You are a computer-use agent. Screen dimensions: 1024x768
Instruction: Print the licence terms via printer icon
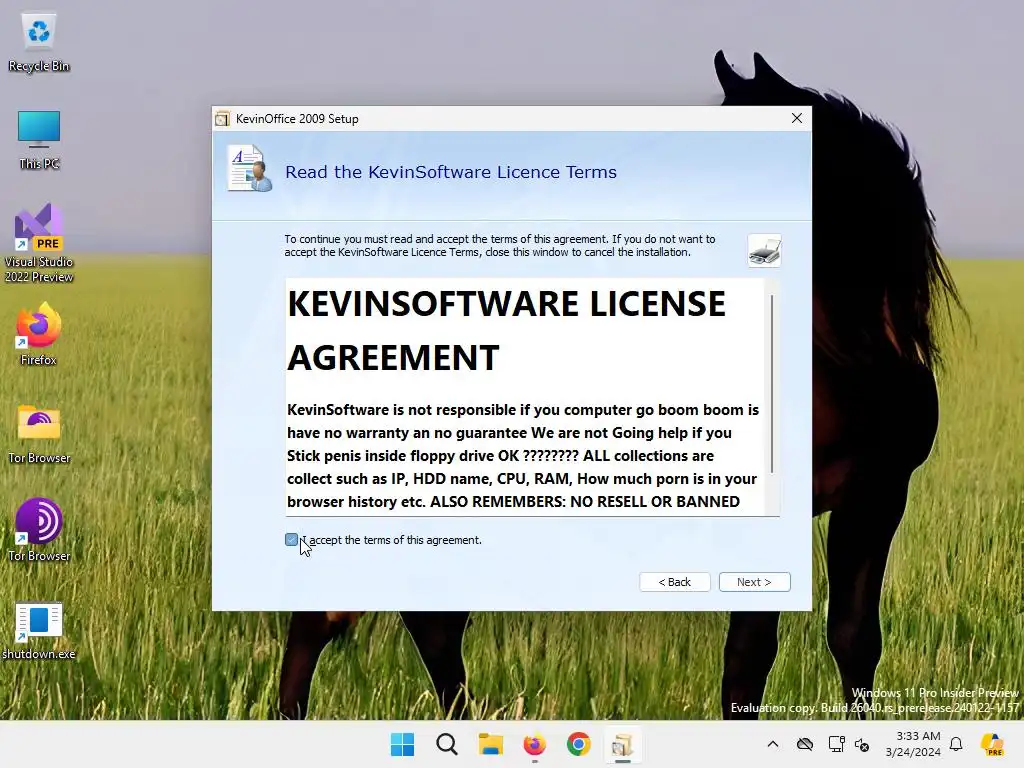[764, 250]
